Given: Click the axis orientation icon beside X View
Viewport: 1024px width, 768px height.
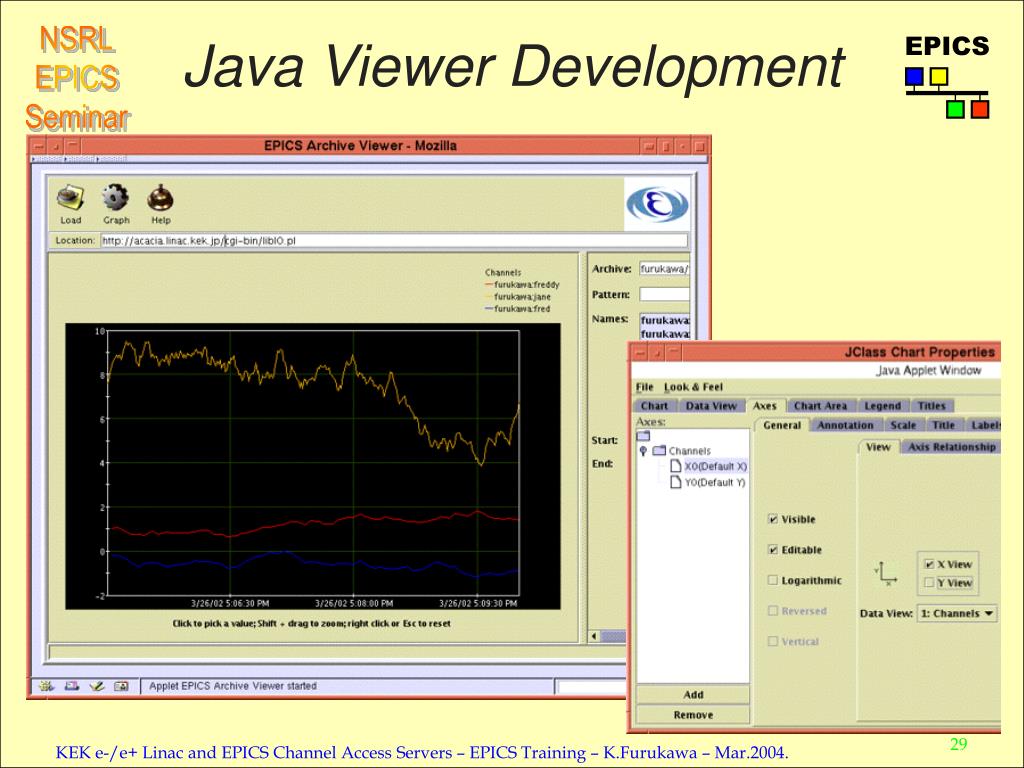Looking at the screenshot, I should pos(886,573).
